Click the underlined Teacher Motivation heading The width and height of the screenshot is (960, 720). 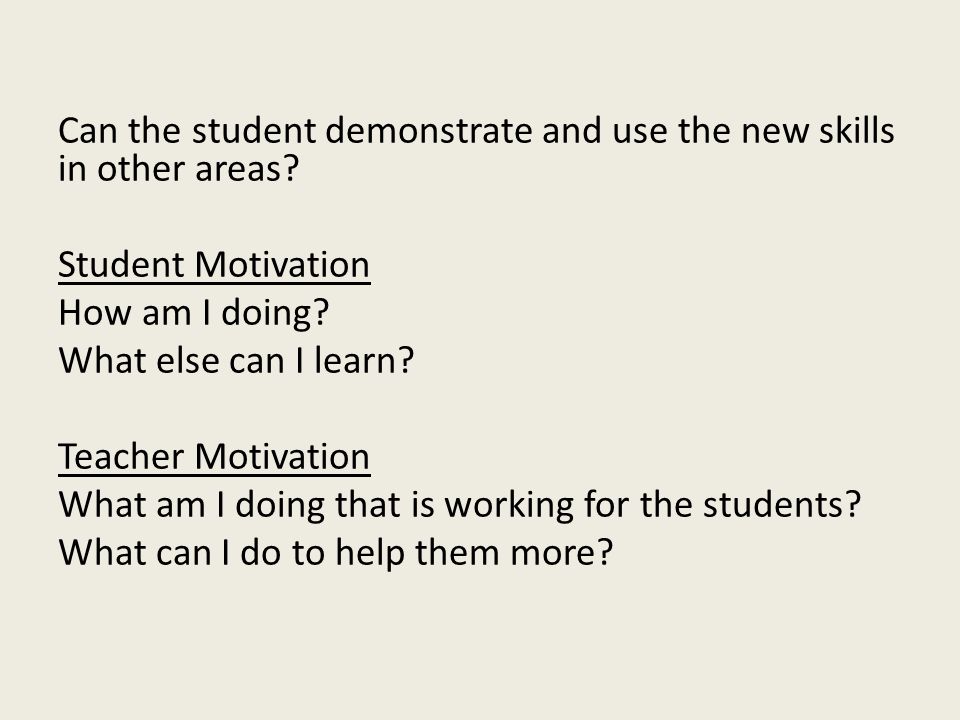tap(214, 457)
